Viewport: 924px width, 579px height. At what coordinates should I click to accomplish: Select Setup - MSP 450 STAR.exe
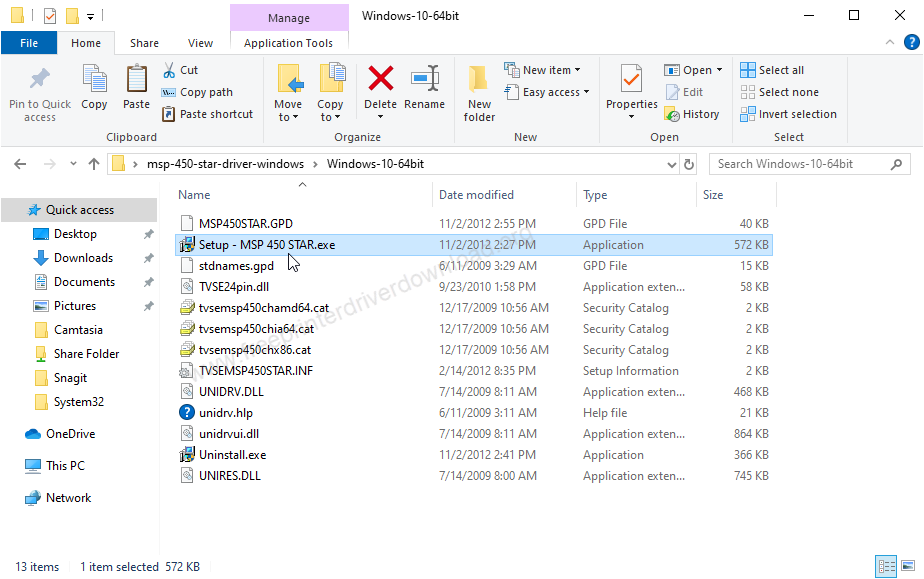point(474,245)
